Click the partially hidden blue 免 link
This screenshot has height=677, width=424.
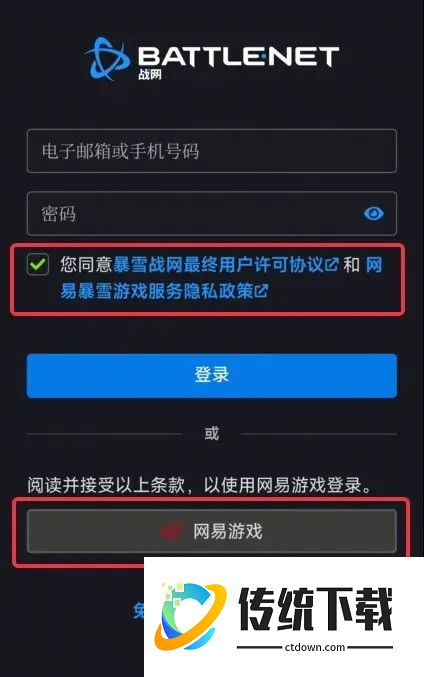(x=138, y=610)
